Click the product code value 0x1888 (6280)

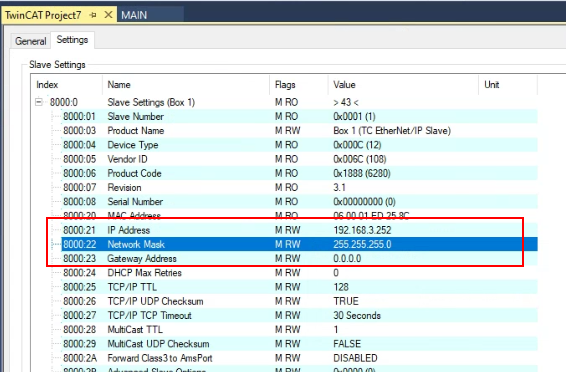362,173
